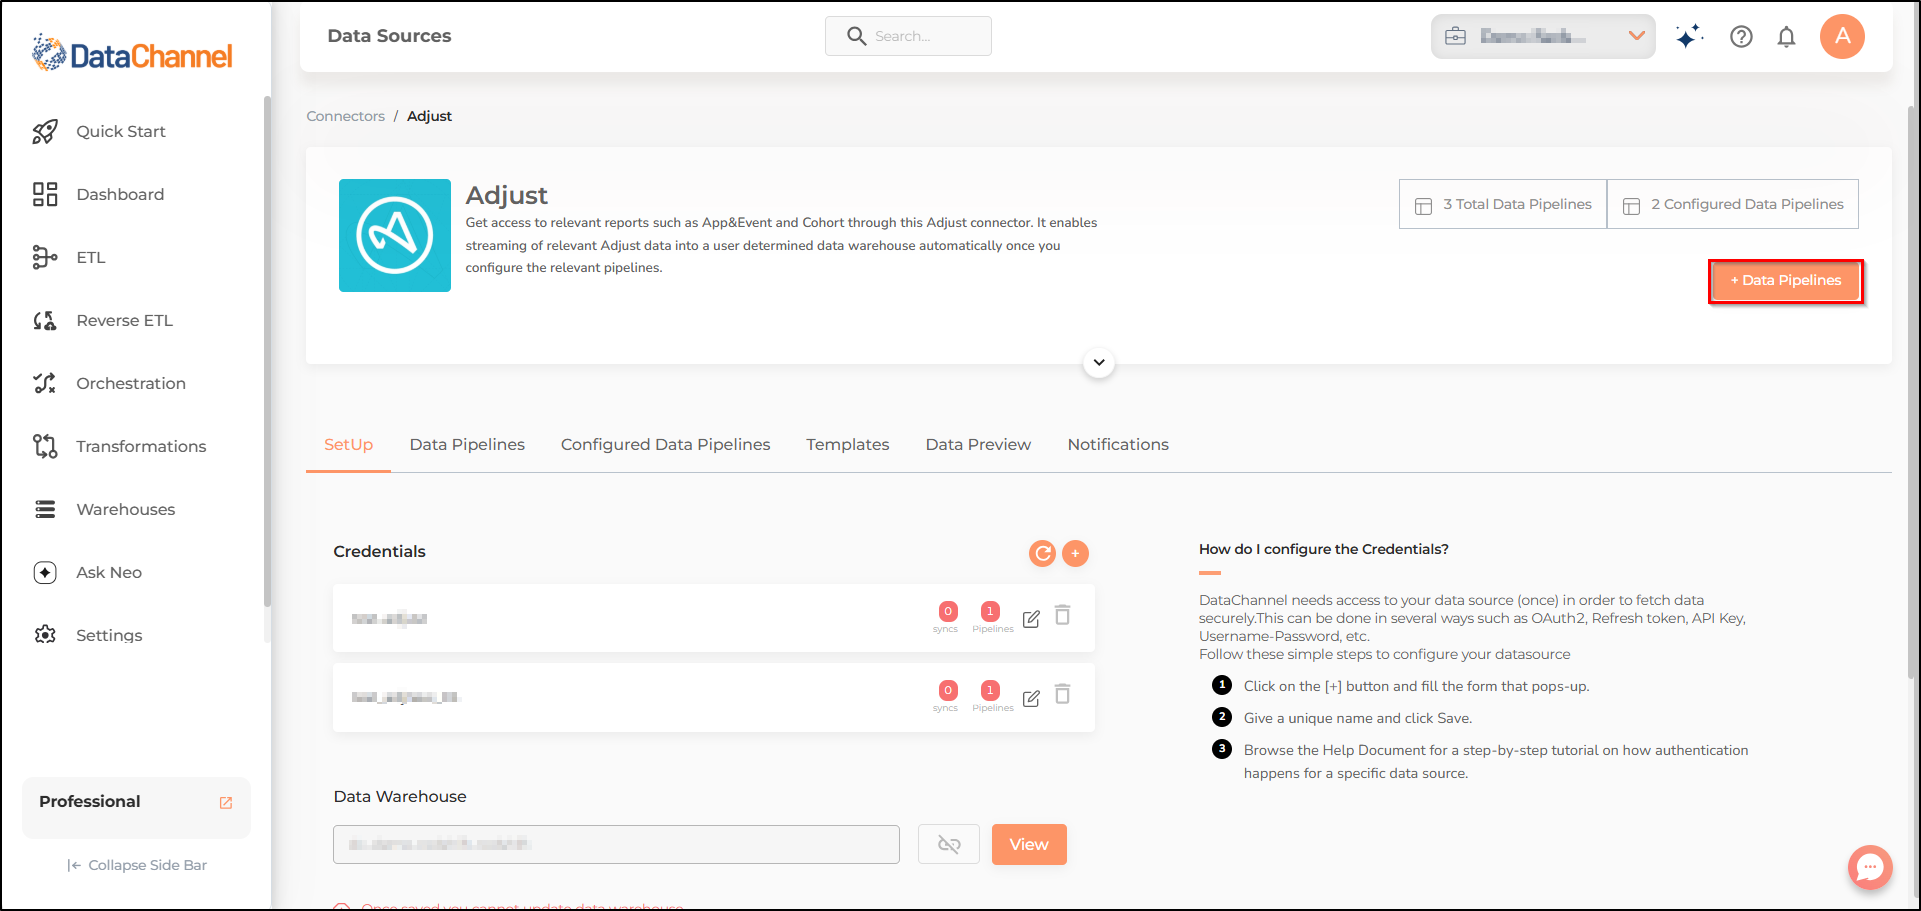
Task: Open Professional plan external link icon
Action: [x=226, y=803]
